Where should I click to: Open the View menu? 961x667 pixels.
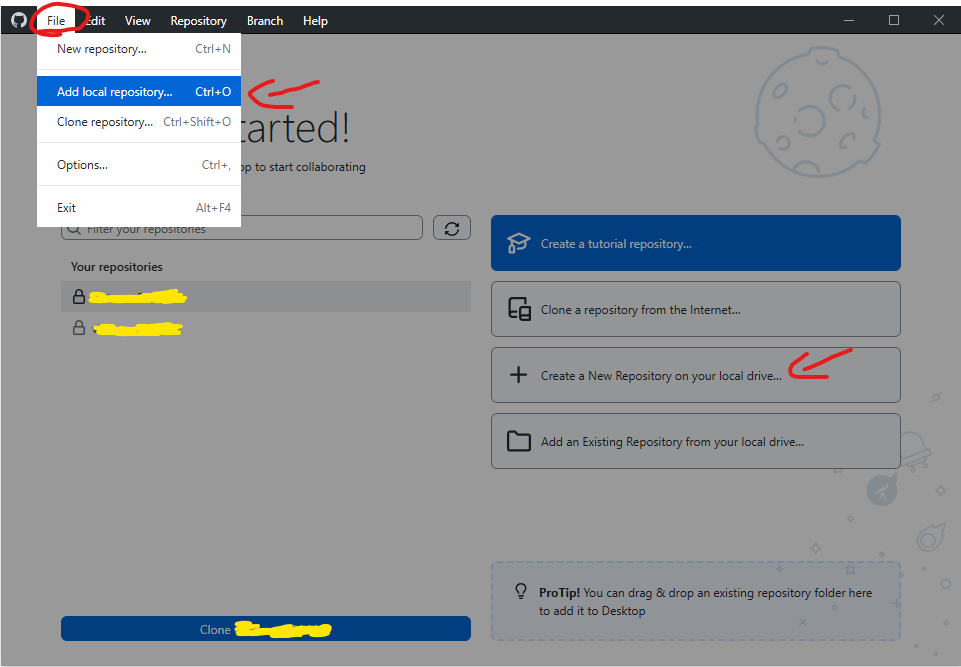(x=137, y=21)
